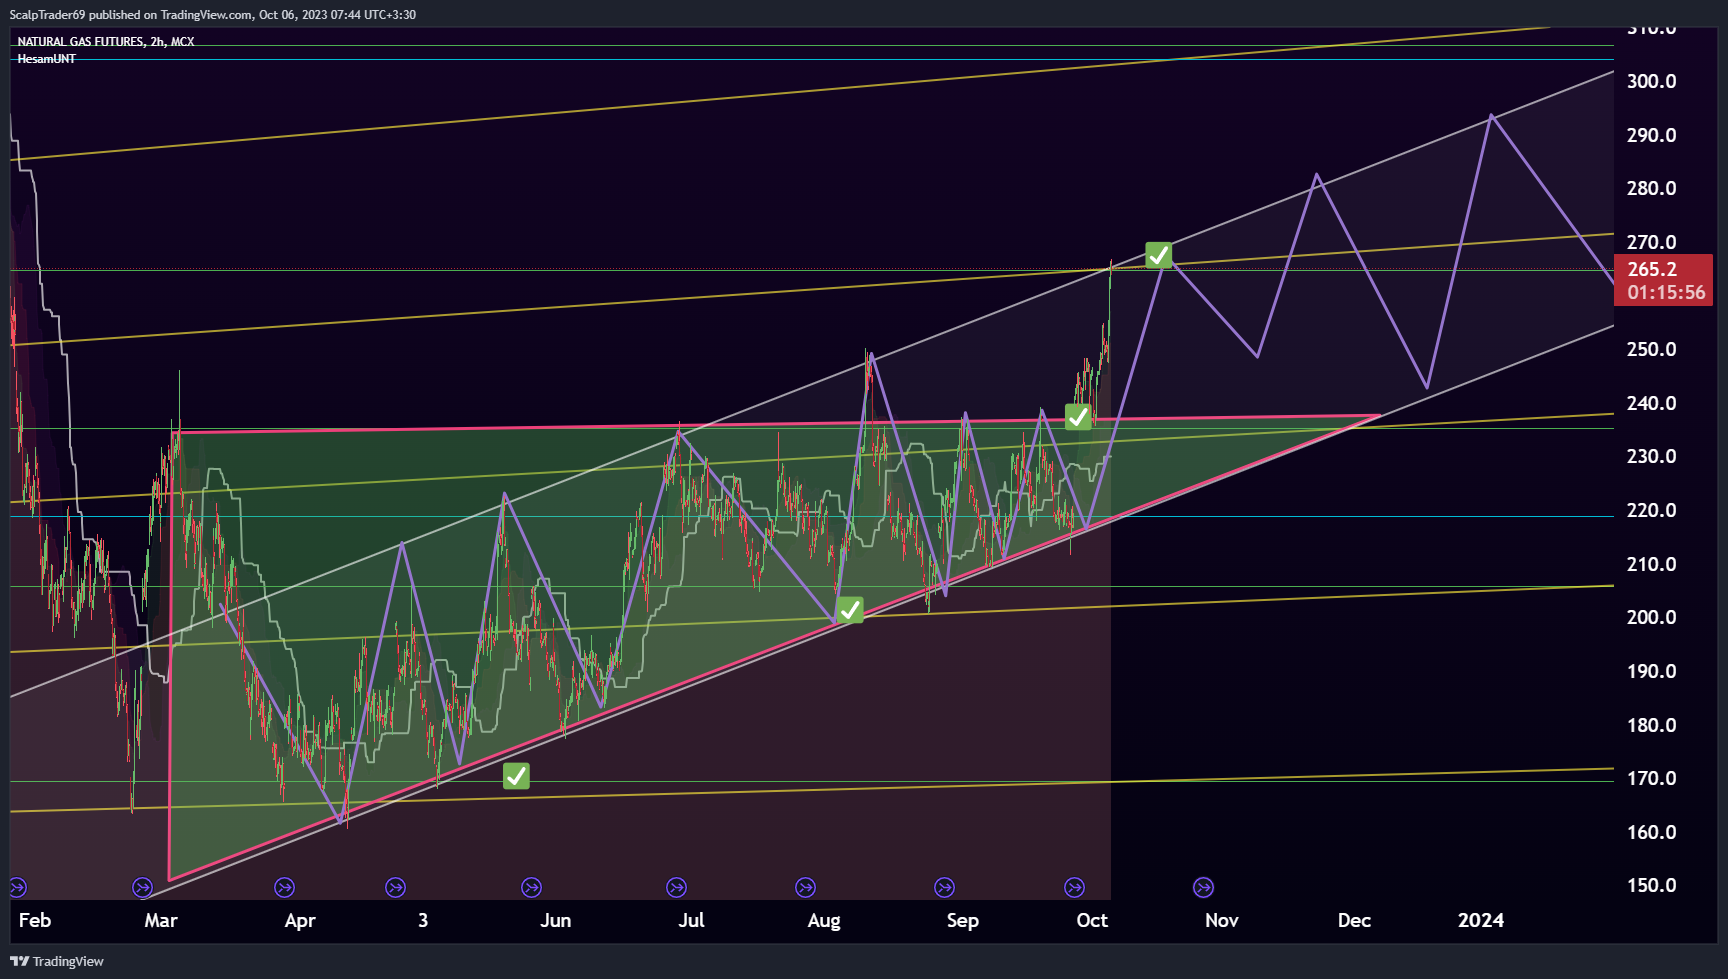The image size is (1728, 979).
Task: Click the current price label 265.2
Action: tap(1652, 269)
